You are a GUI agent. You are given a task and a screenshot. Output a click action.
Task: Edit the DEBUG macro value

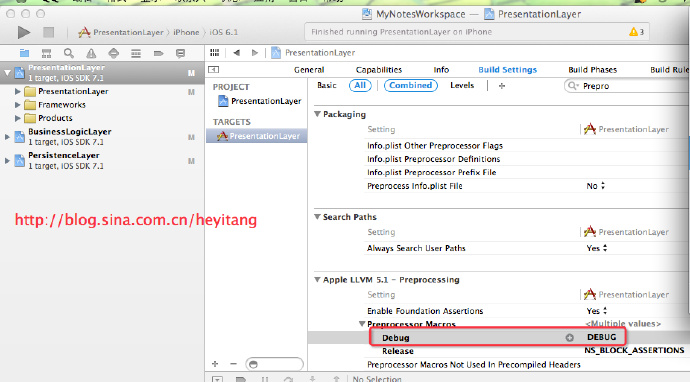coord(601,337)
